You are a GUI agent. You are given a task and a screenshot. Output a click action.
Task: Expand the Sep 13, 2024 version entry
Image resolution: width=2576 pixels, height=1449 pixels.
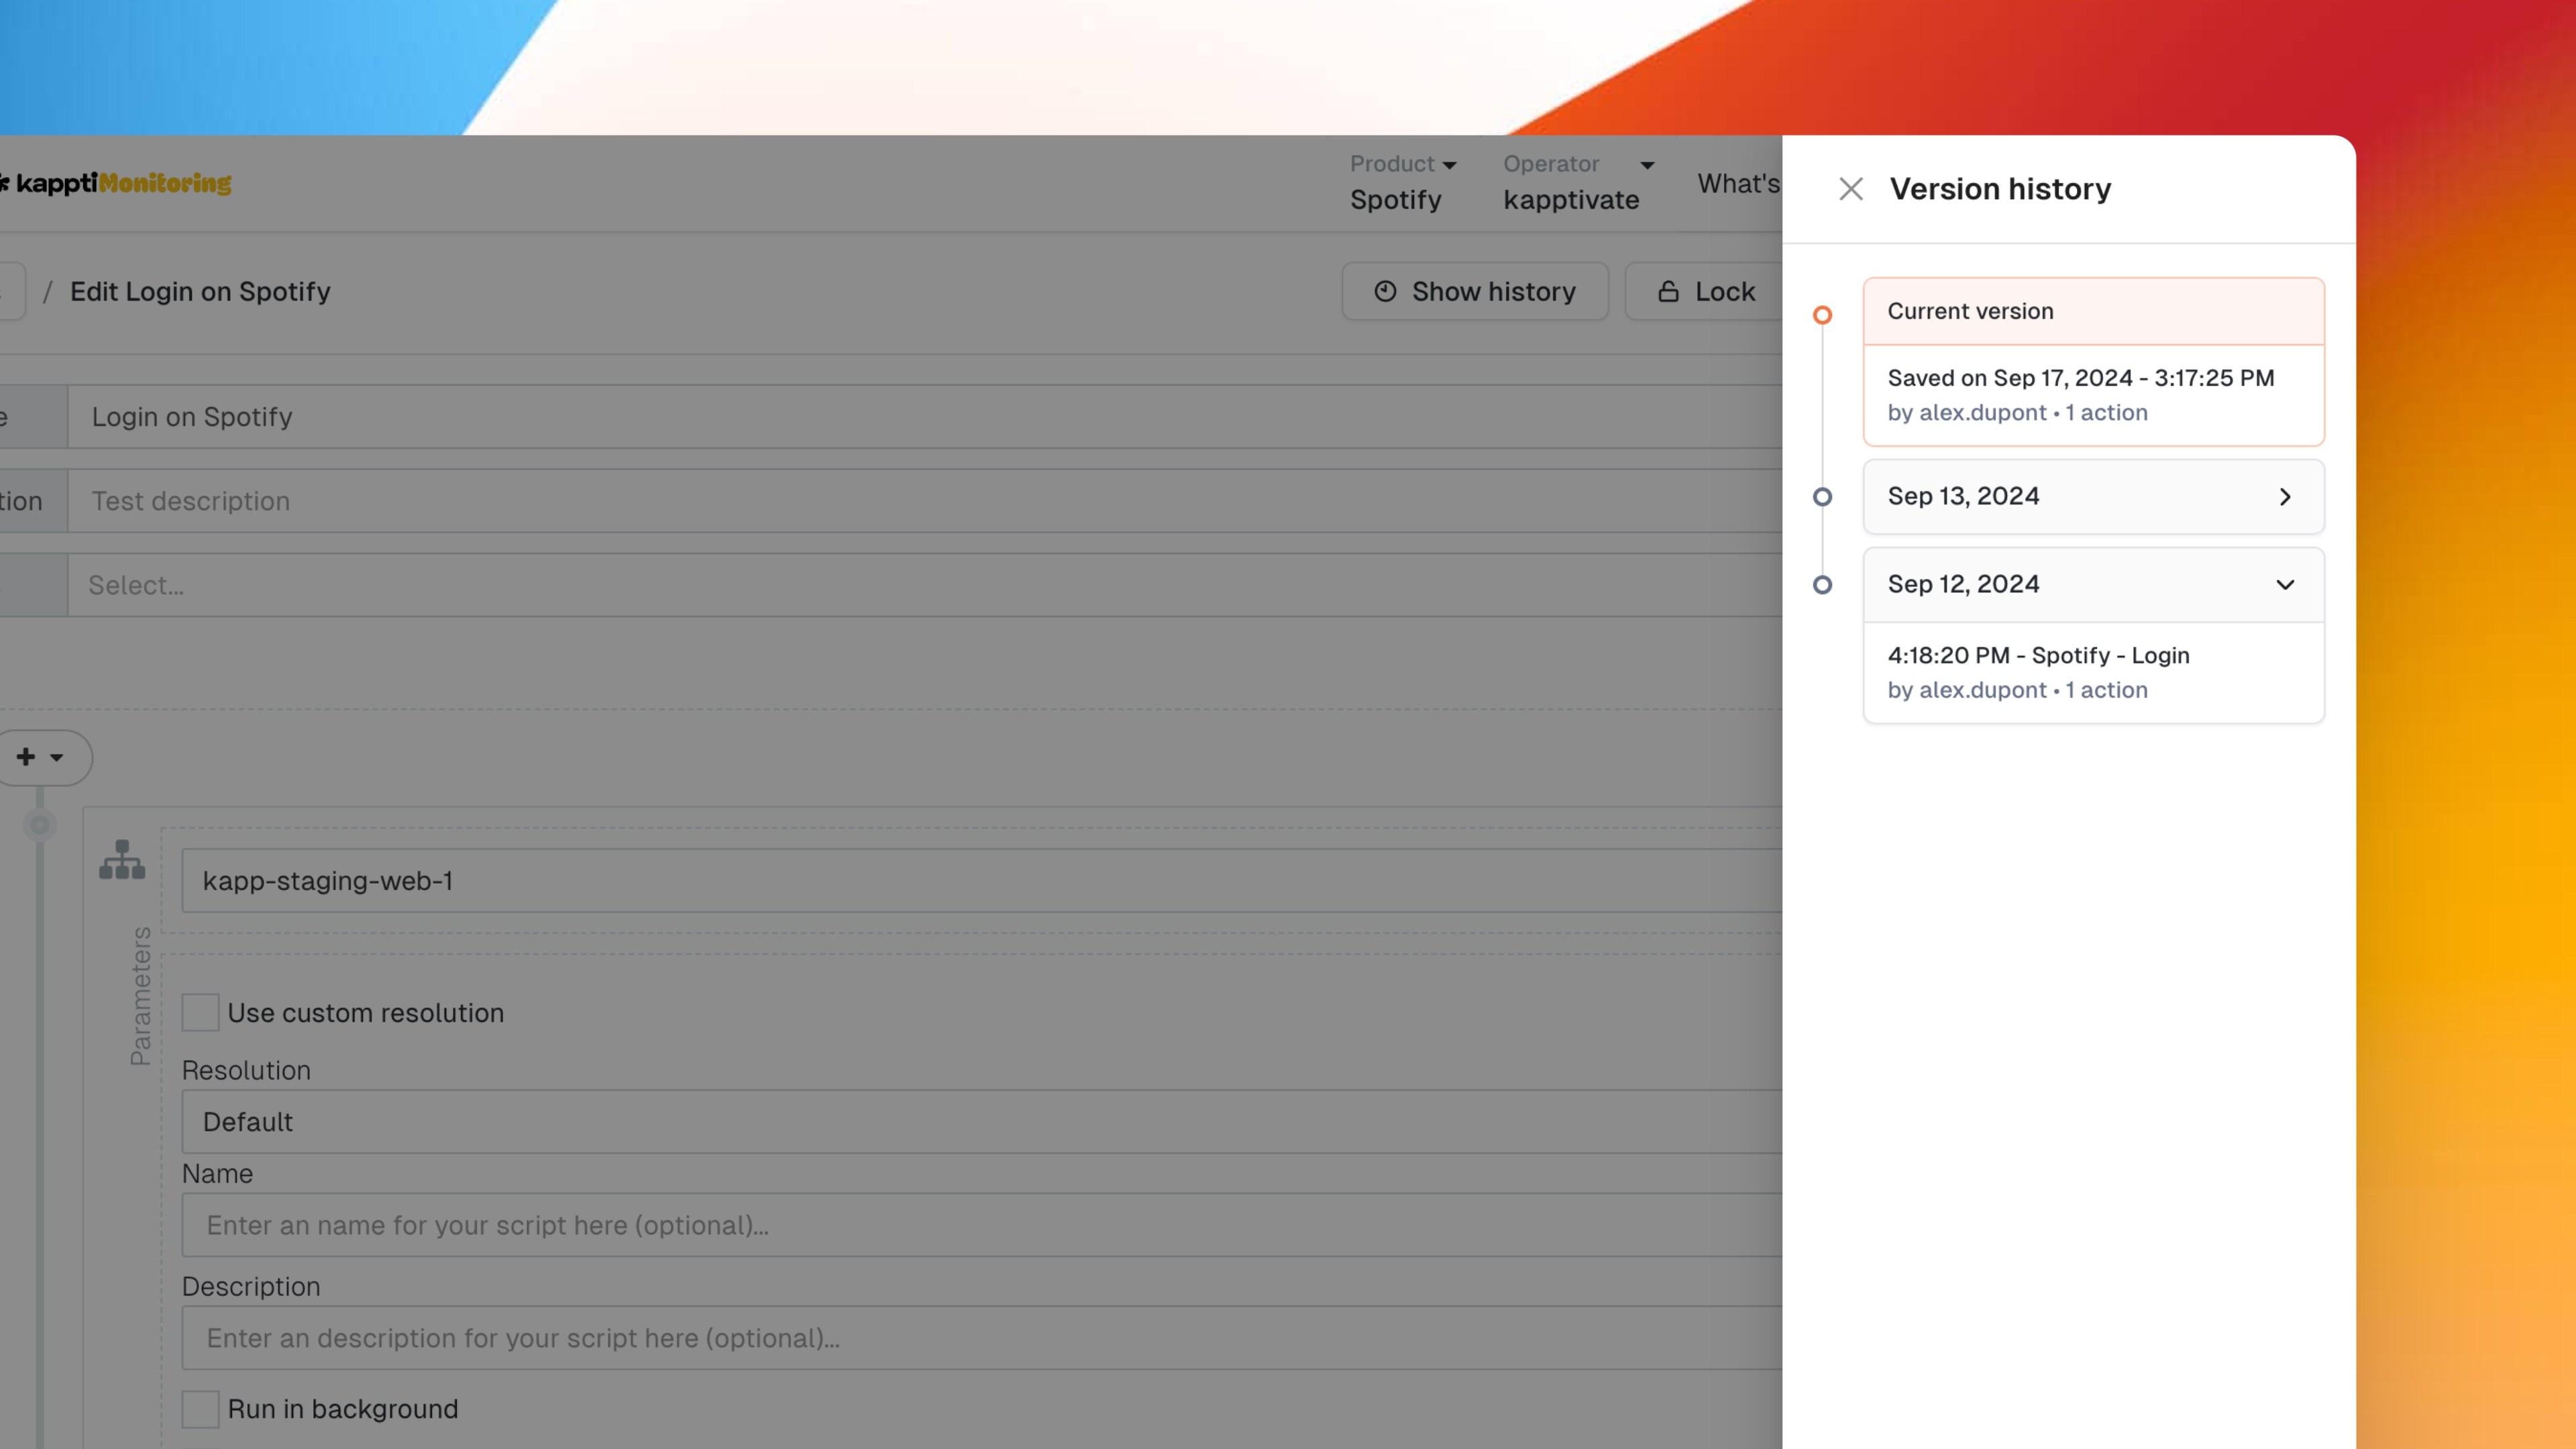[x=2284, y=497]
